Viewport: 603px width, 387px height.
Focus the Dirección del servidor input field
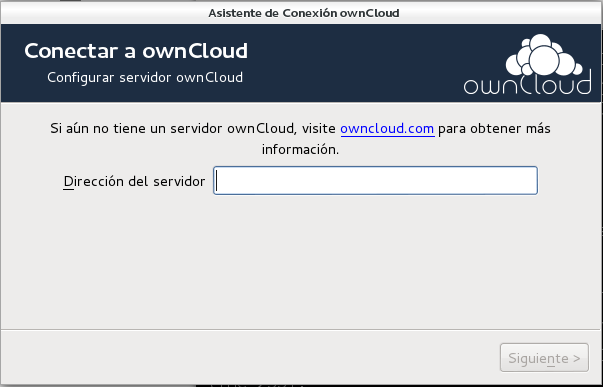[x=375, y=180]
